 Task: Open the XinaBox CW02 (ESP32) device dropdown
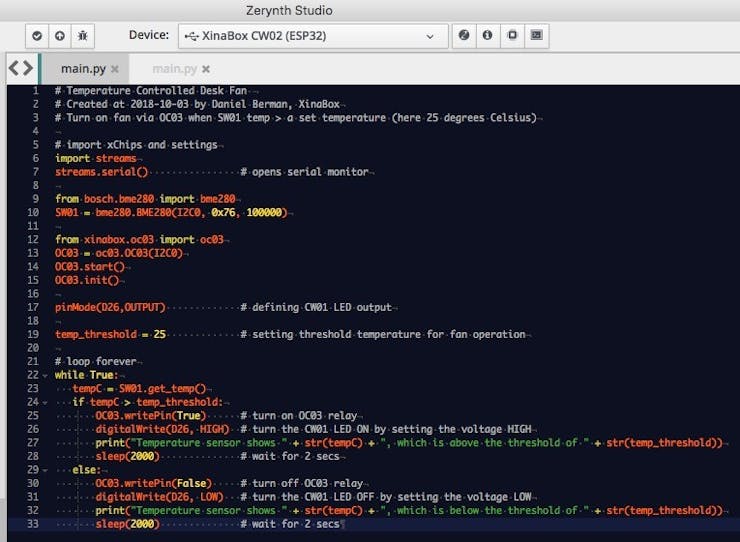(313, 36)
